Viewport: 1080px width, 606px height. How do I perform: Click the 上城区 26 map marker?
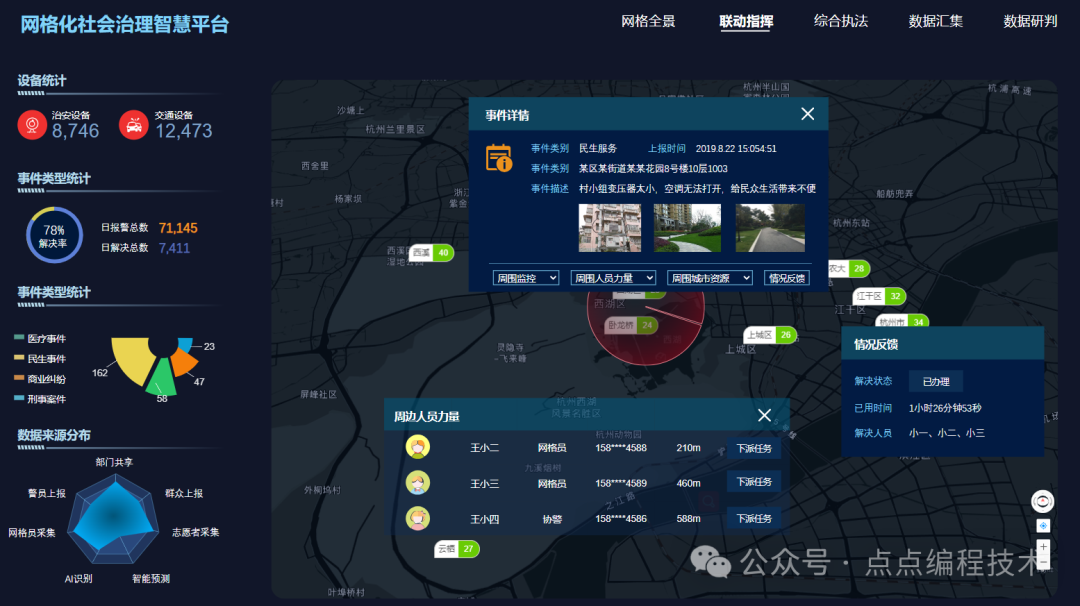pyautogui.click(x=770, y=335)
